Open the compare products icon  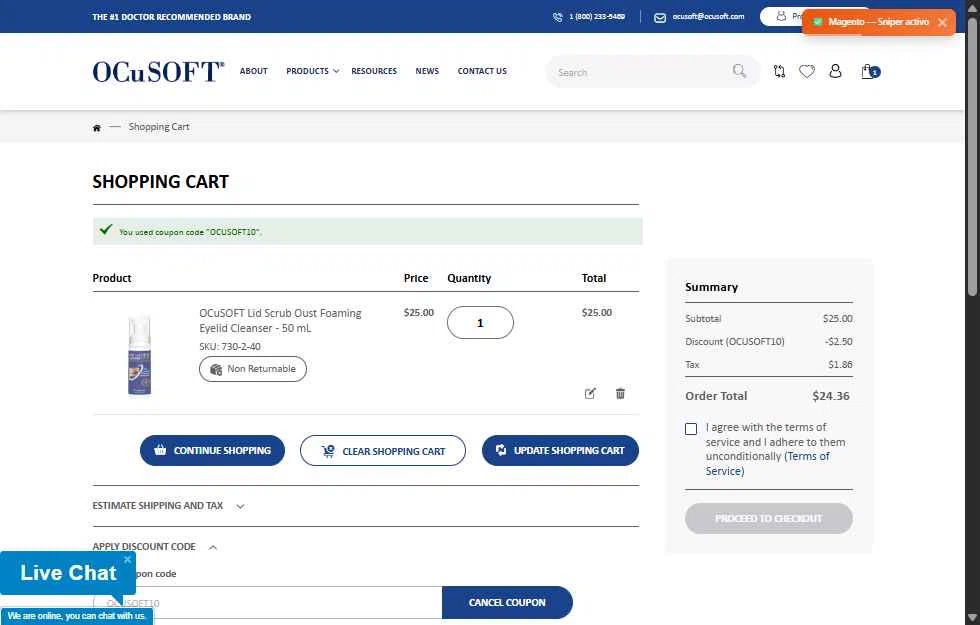(779, 71)
